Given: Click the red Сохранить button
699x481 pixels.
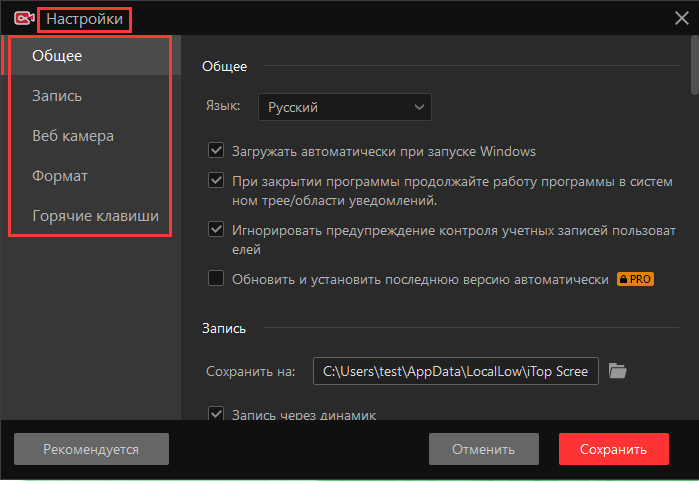Looking at the screenshot, I should 614,449.
